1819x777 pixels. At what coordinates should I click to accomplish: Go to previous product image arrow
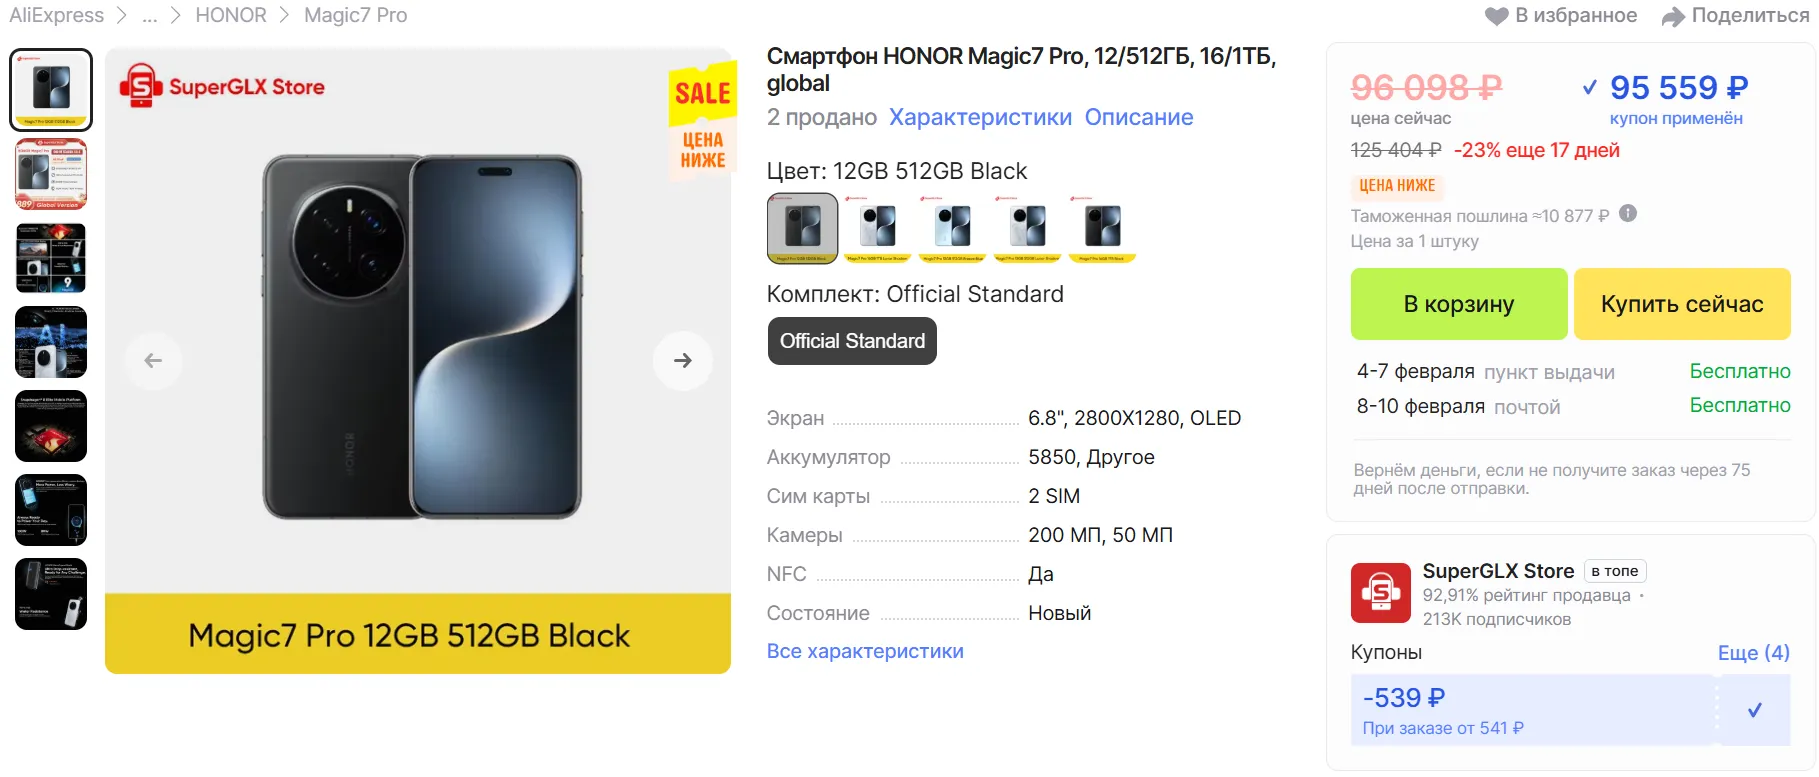(153, 360)
